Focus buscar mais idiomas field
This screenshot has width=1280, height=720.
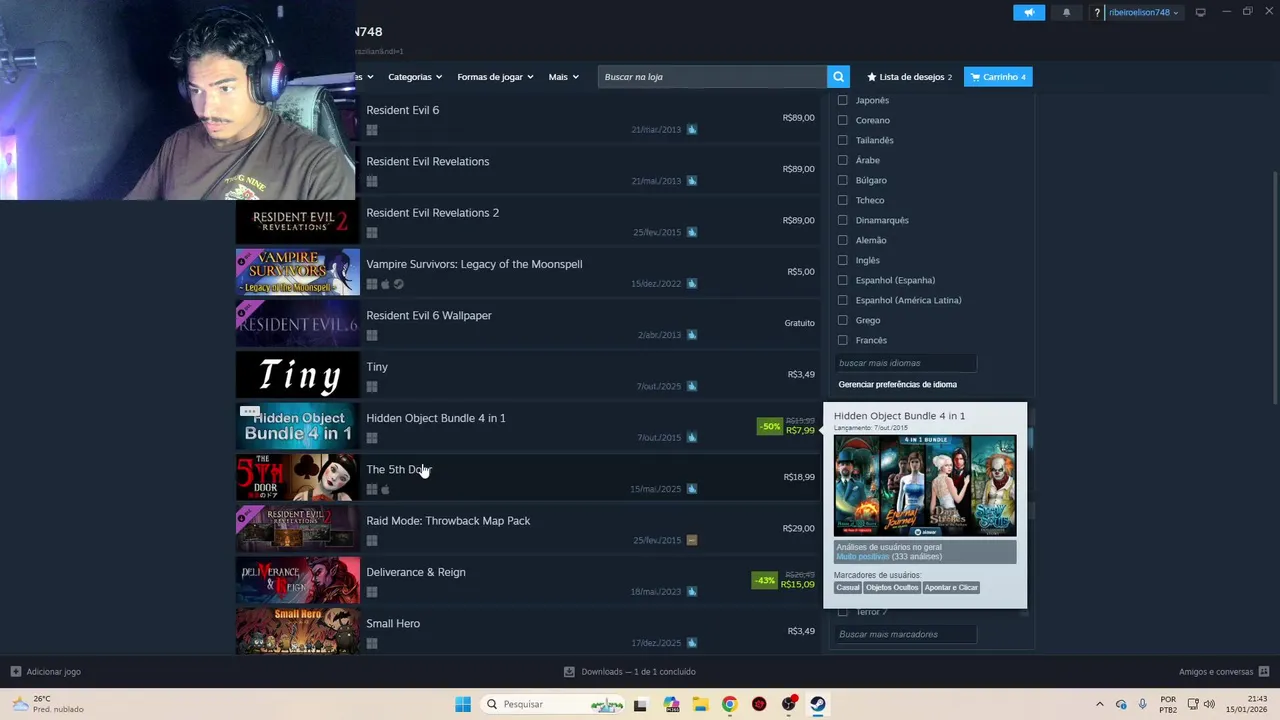pos(905,363)
